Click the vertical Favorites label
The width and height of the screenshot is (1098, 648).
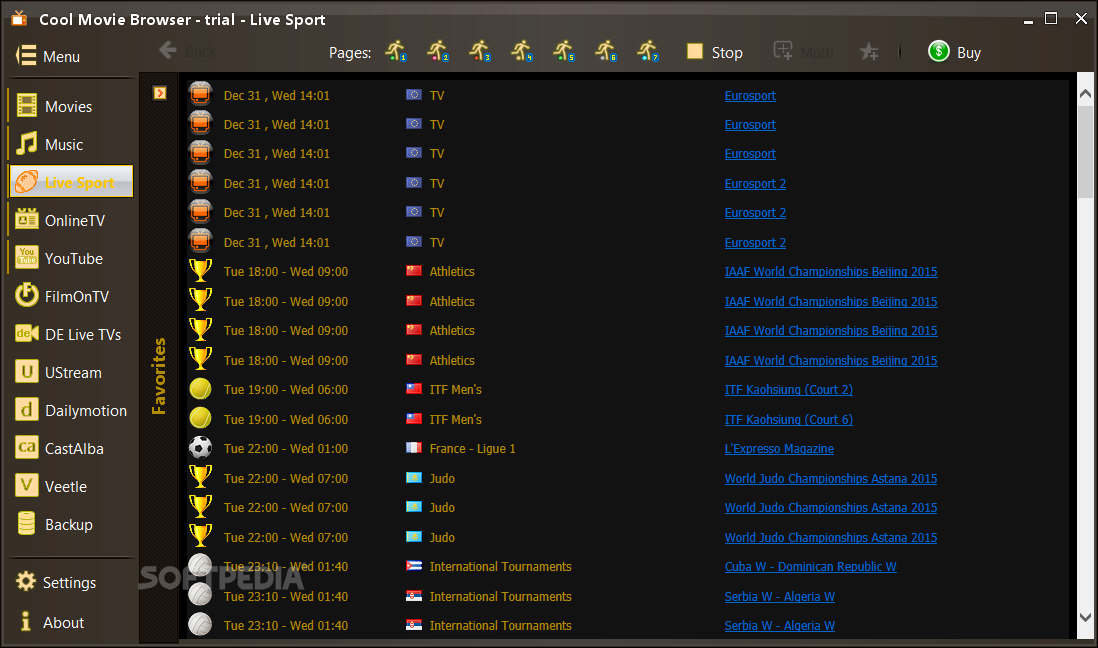point(159,375)
